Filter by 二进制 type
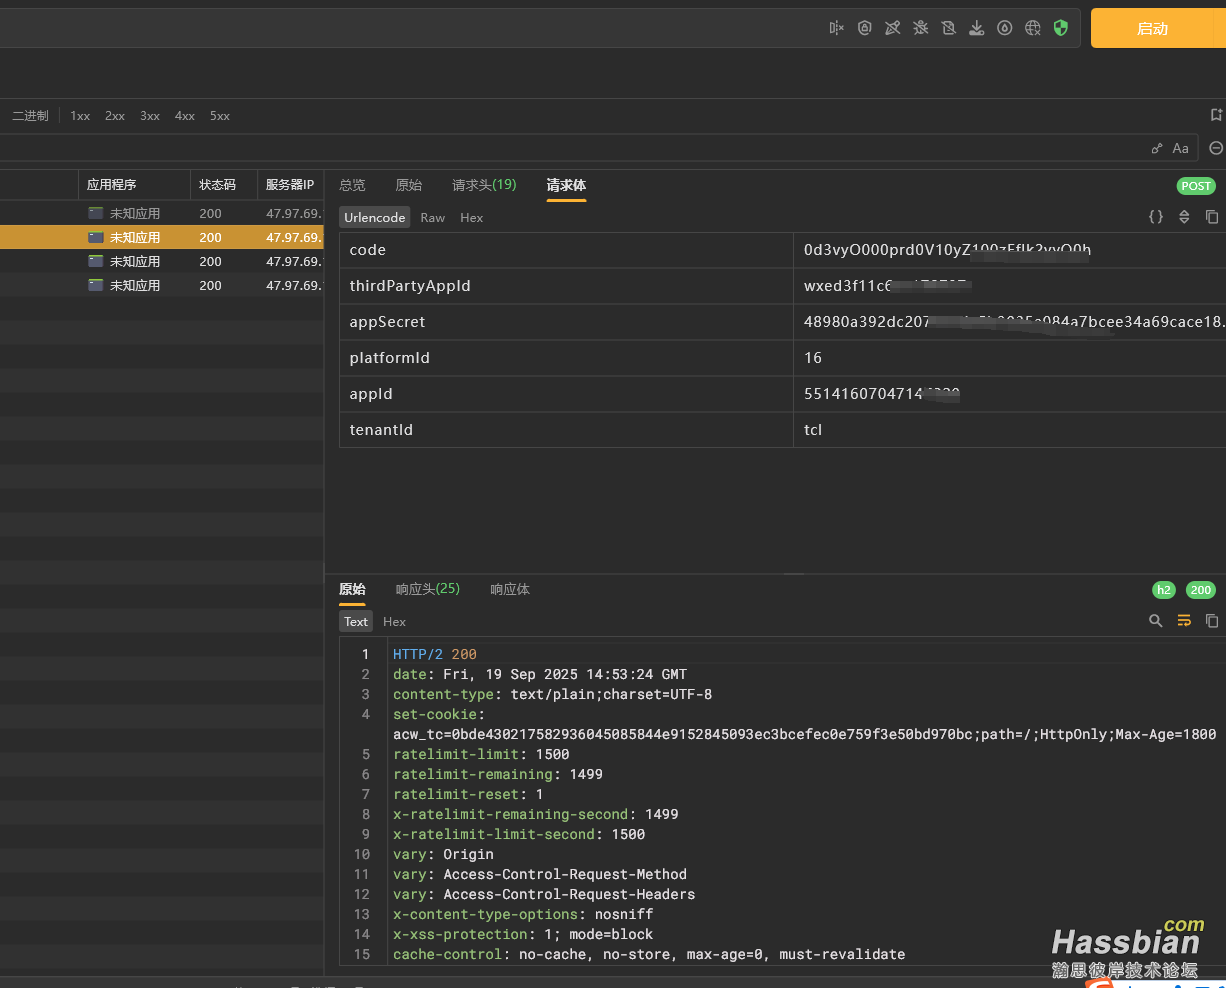This screenshot has height=988, width=1226. tap(30, 116)
